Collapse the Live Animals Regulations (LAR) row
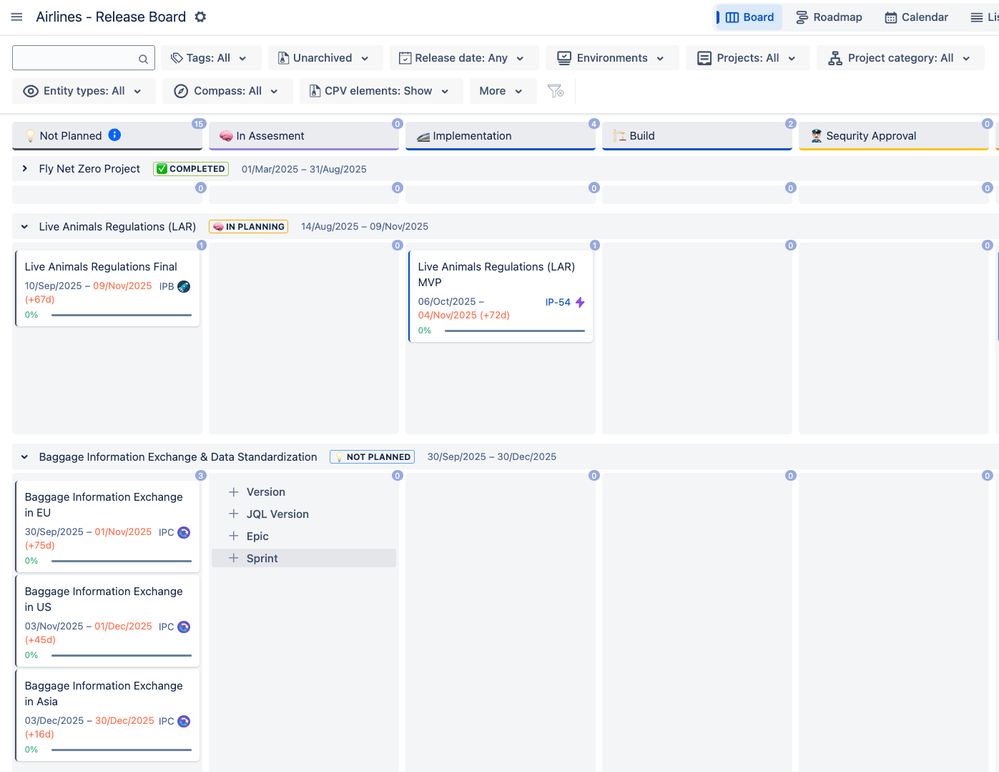Image resolution: width=999 pixels, height=772 pixels. (24, 226)
